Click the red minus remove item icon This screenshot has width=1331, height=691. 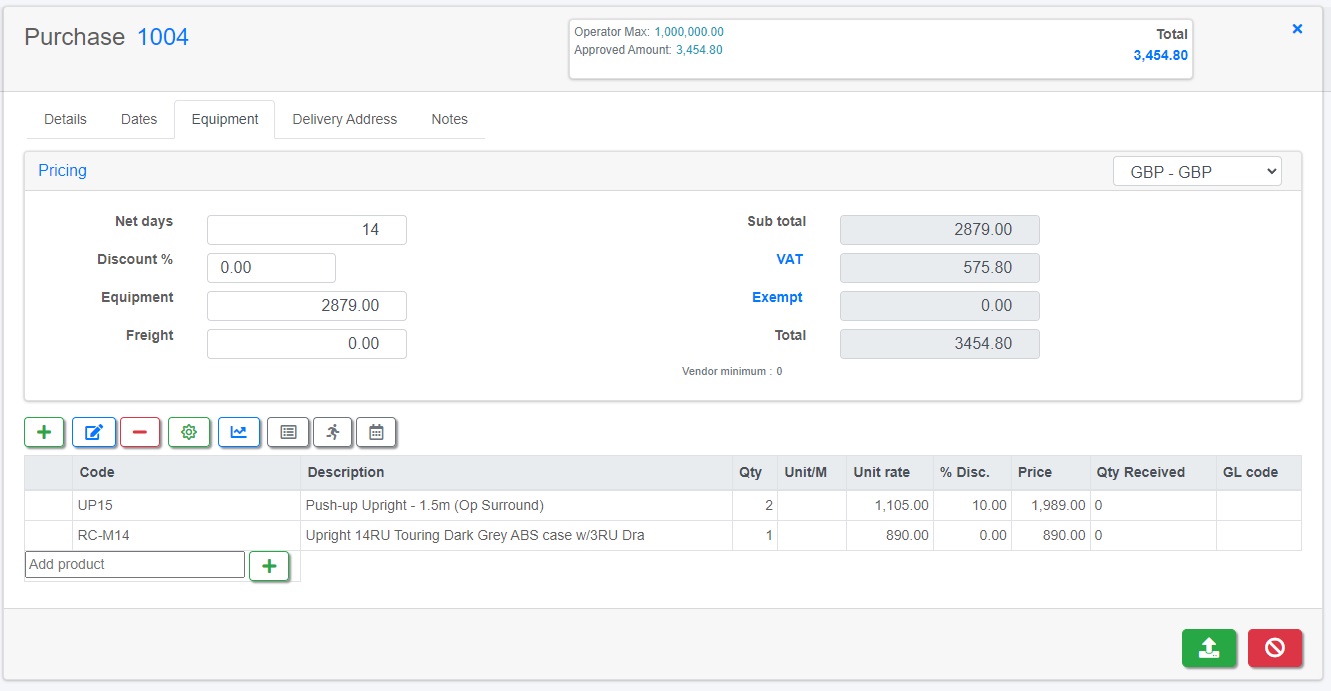click(x=140, y=432)
